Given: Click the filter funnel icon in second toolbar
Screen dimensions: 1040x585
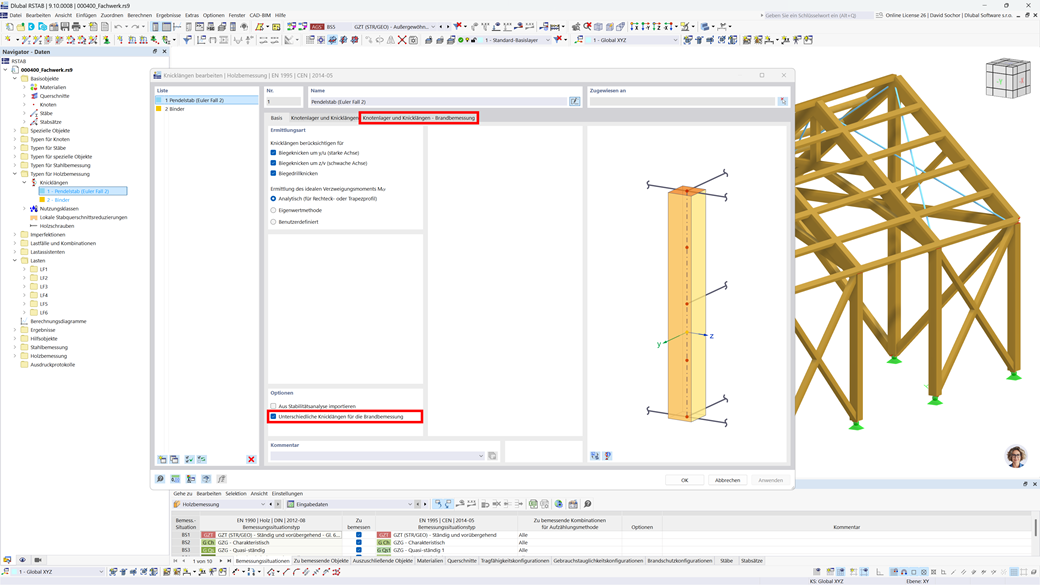Looking at the screenshot, I should pyautogui.click(x=188, y=40).
